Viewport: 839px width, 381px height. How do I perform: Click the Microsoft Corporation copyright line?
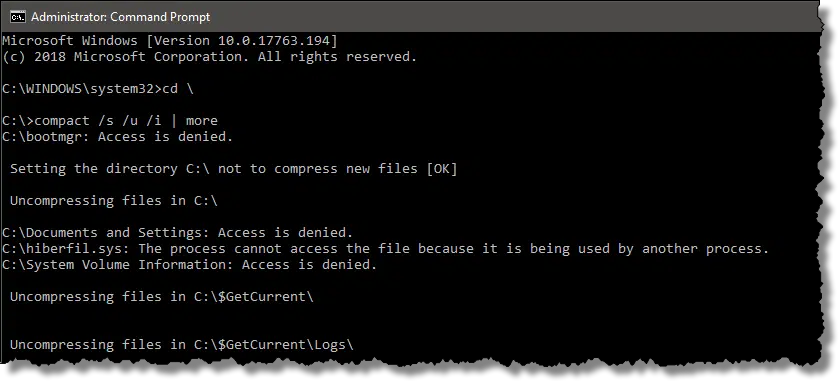pyautogui.click(x=209, y=57)
